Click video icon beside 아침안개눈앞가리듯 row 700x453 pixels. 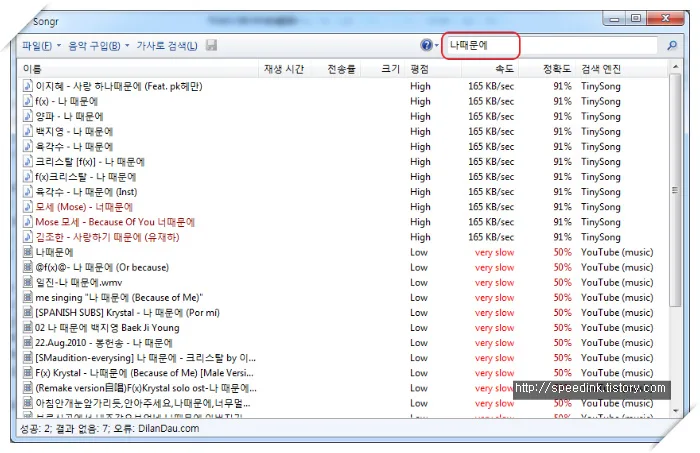(x=28, y=403)
